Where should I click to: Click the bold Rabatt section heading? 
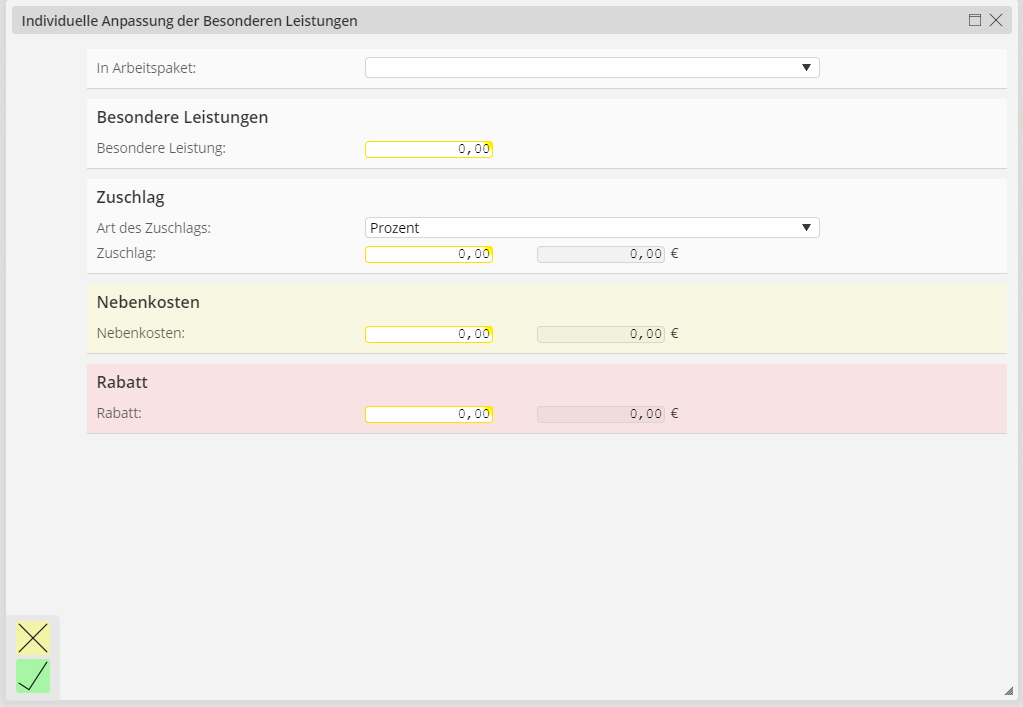tap(122, 382)
